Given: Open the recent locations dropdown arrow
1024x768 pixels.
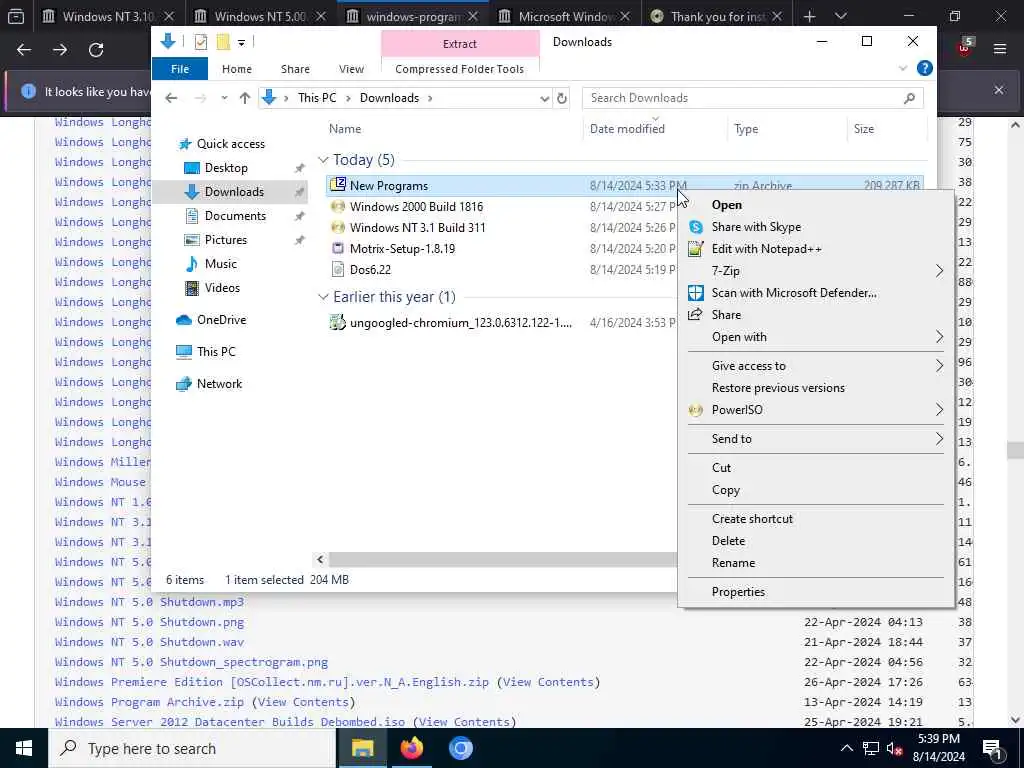Looking at the screenshot, I should [x=224, y=98].
